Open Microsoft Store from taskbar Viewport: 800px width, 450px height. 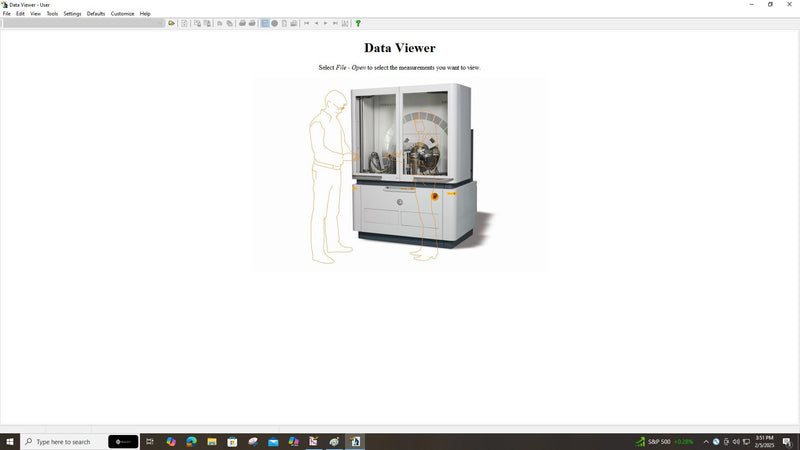pos(232,442)
